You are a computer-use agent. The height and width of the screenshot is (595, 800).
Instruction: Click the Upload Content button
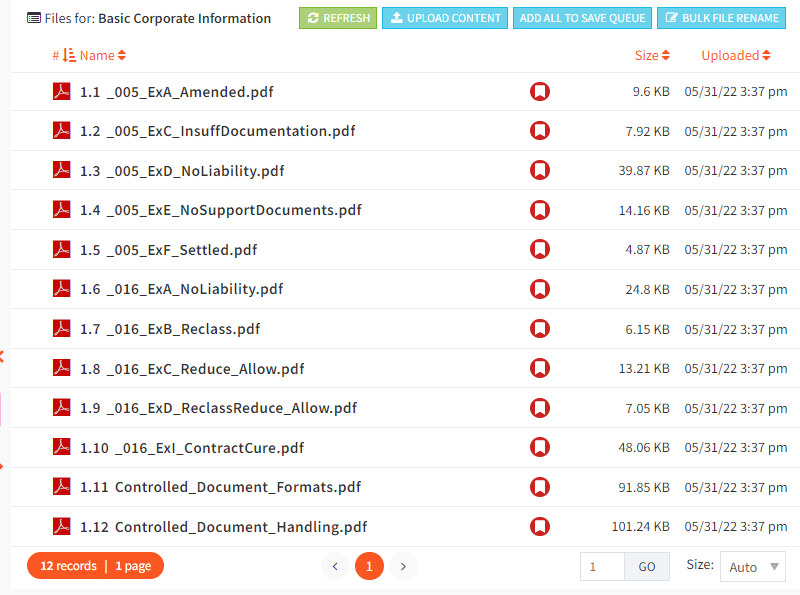(445, 18)
